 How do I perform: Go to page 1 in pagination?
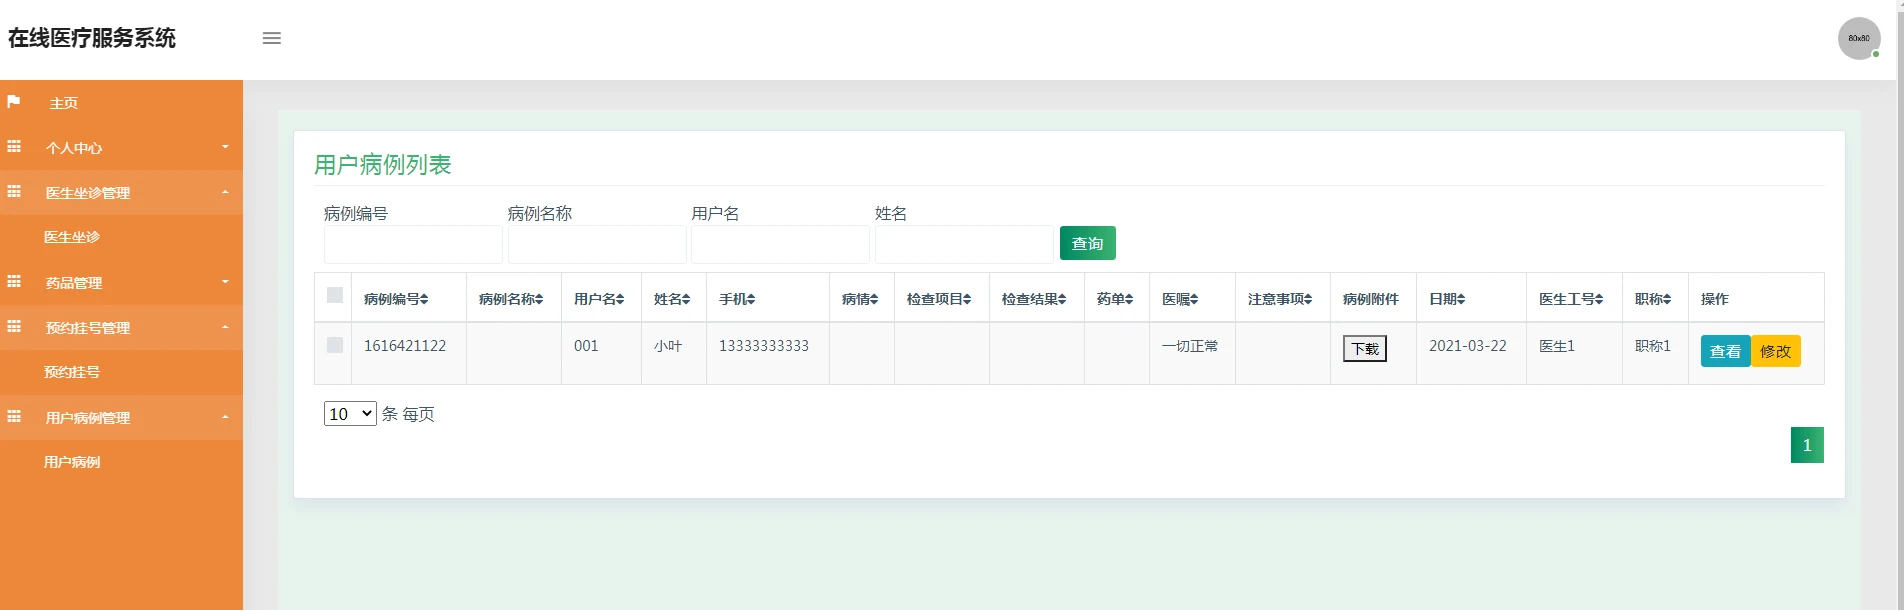pos(1807,445)
